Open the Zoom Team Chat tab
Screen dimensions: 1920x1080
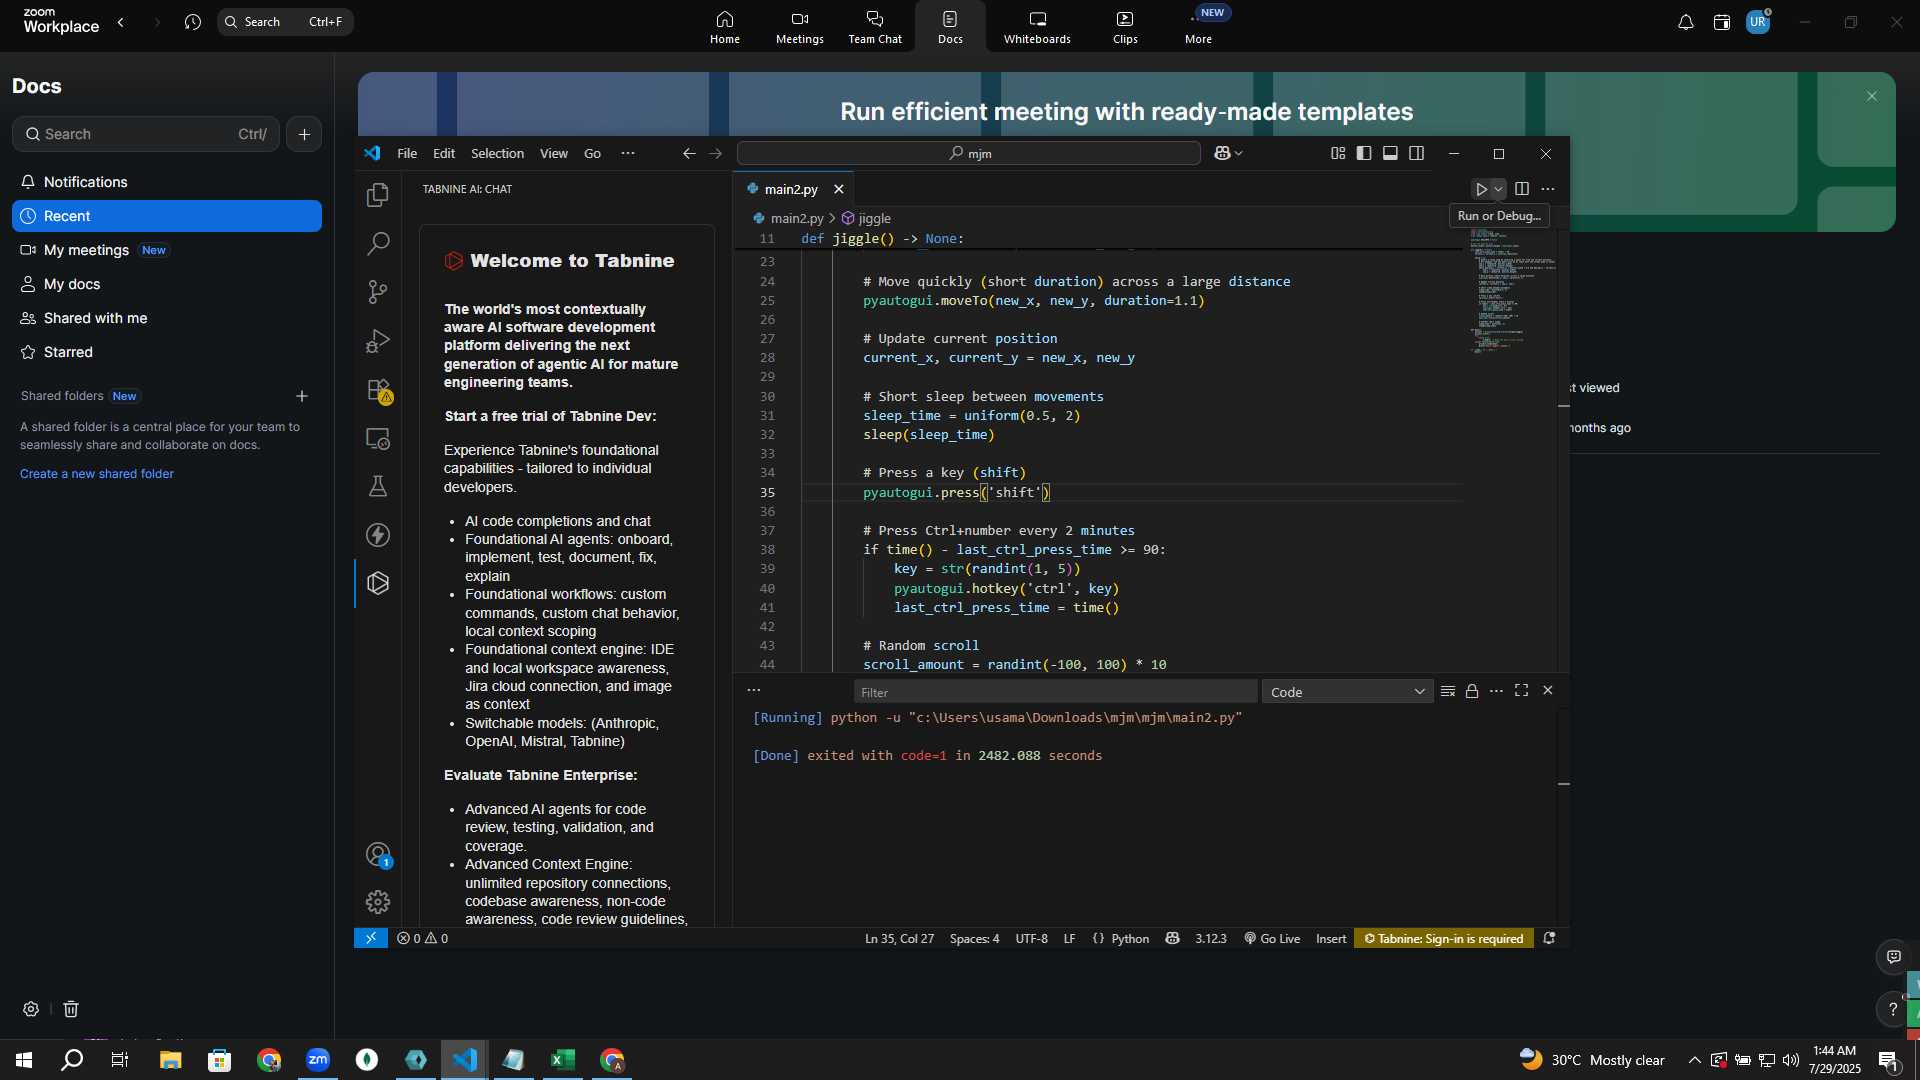click(875, 27)
